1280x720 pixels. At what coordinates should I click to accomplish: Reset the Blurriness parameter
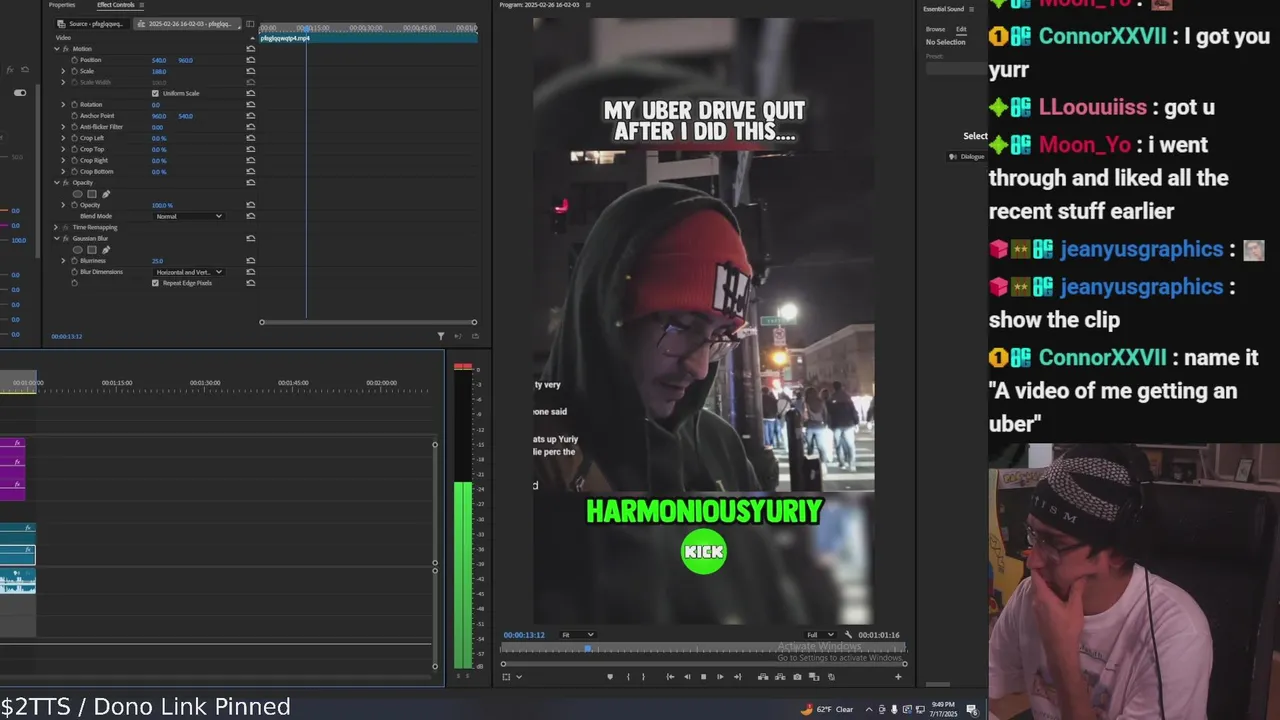coord(250,260)
